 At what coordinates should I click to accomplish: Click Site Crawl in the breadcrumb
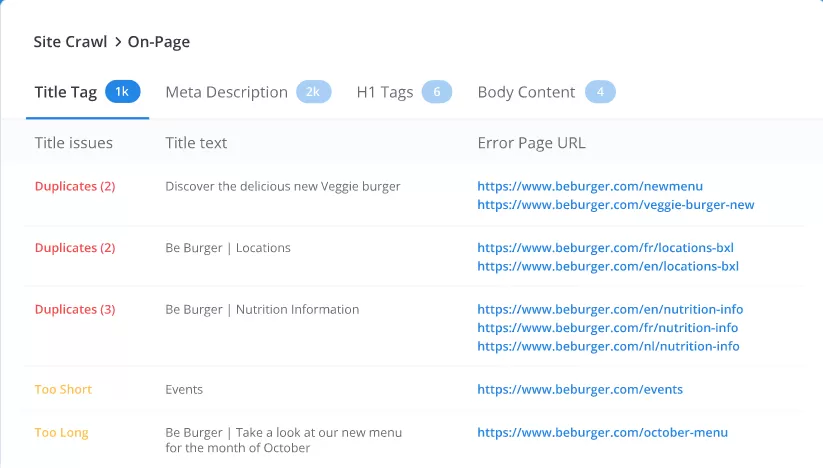(x=71, y=42)
